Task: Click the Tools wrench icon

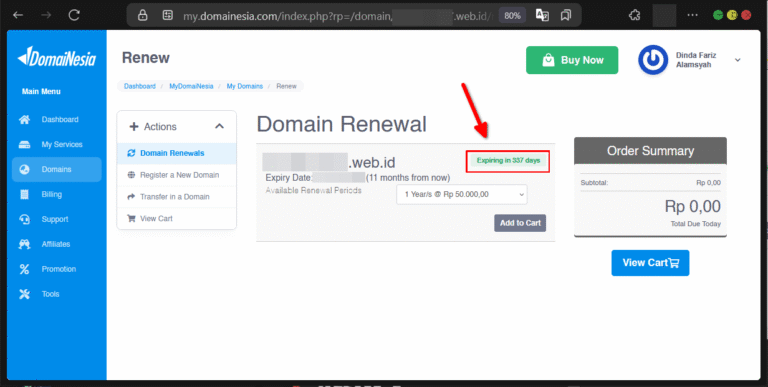Action: click(x=24, y=294)
